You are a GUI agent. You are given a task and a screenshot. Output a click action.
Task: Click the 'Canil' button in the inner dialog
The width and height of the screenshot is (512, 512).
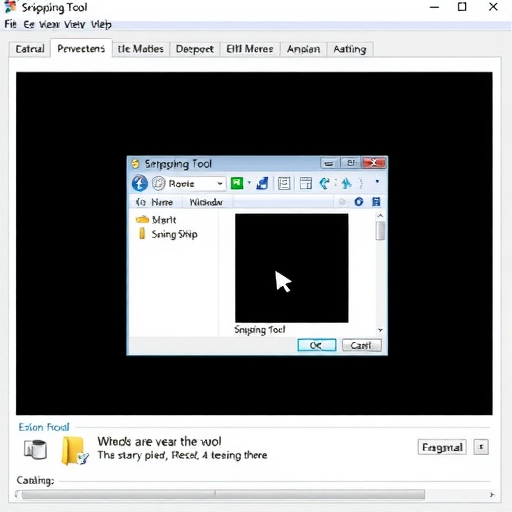[362, 345]
